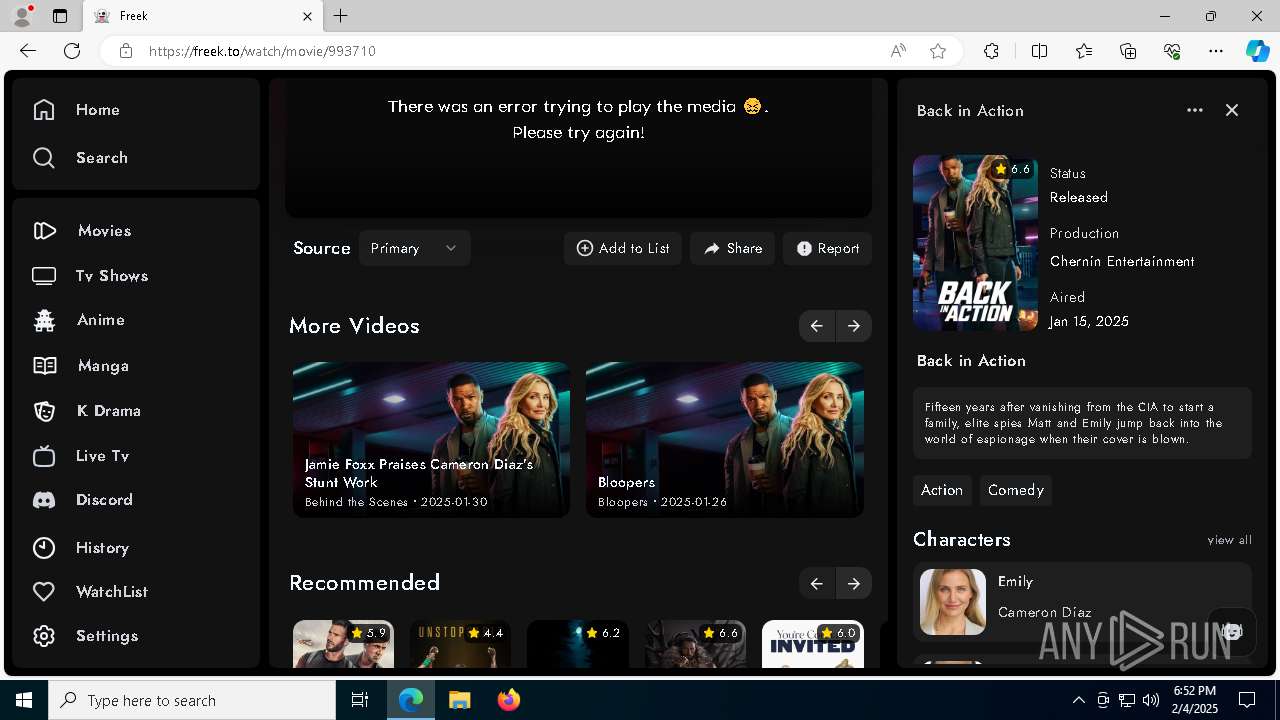Image resolution: width=1280 pixels, height=720 pixels.
Task: Click the address bar URL
Action: coord(262,51)
